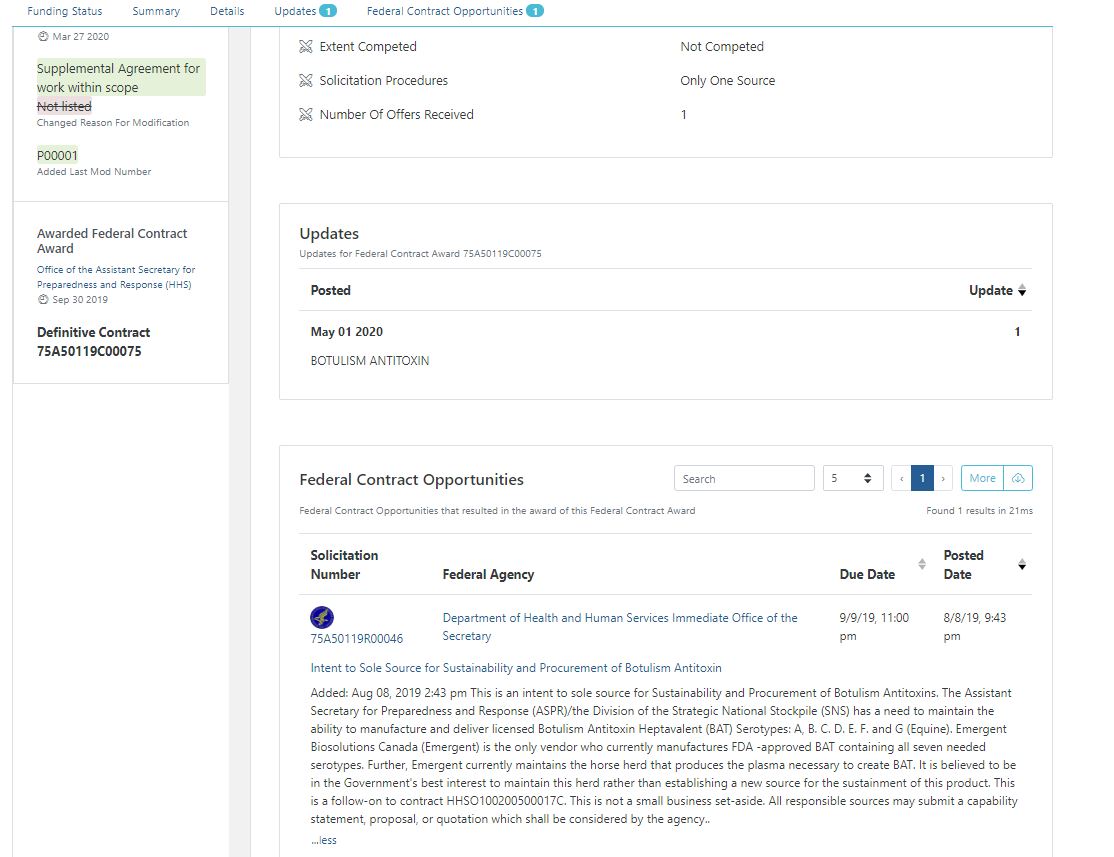Go to the previous results page arrow

901,478
